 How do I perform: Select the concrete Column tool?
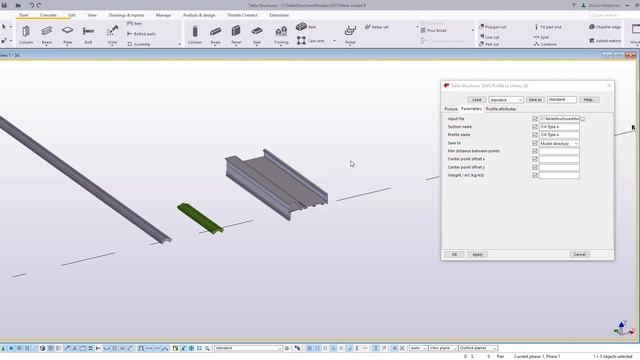[x=195, y=34]
